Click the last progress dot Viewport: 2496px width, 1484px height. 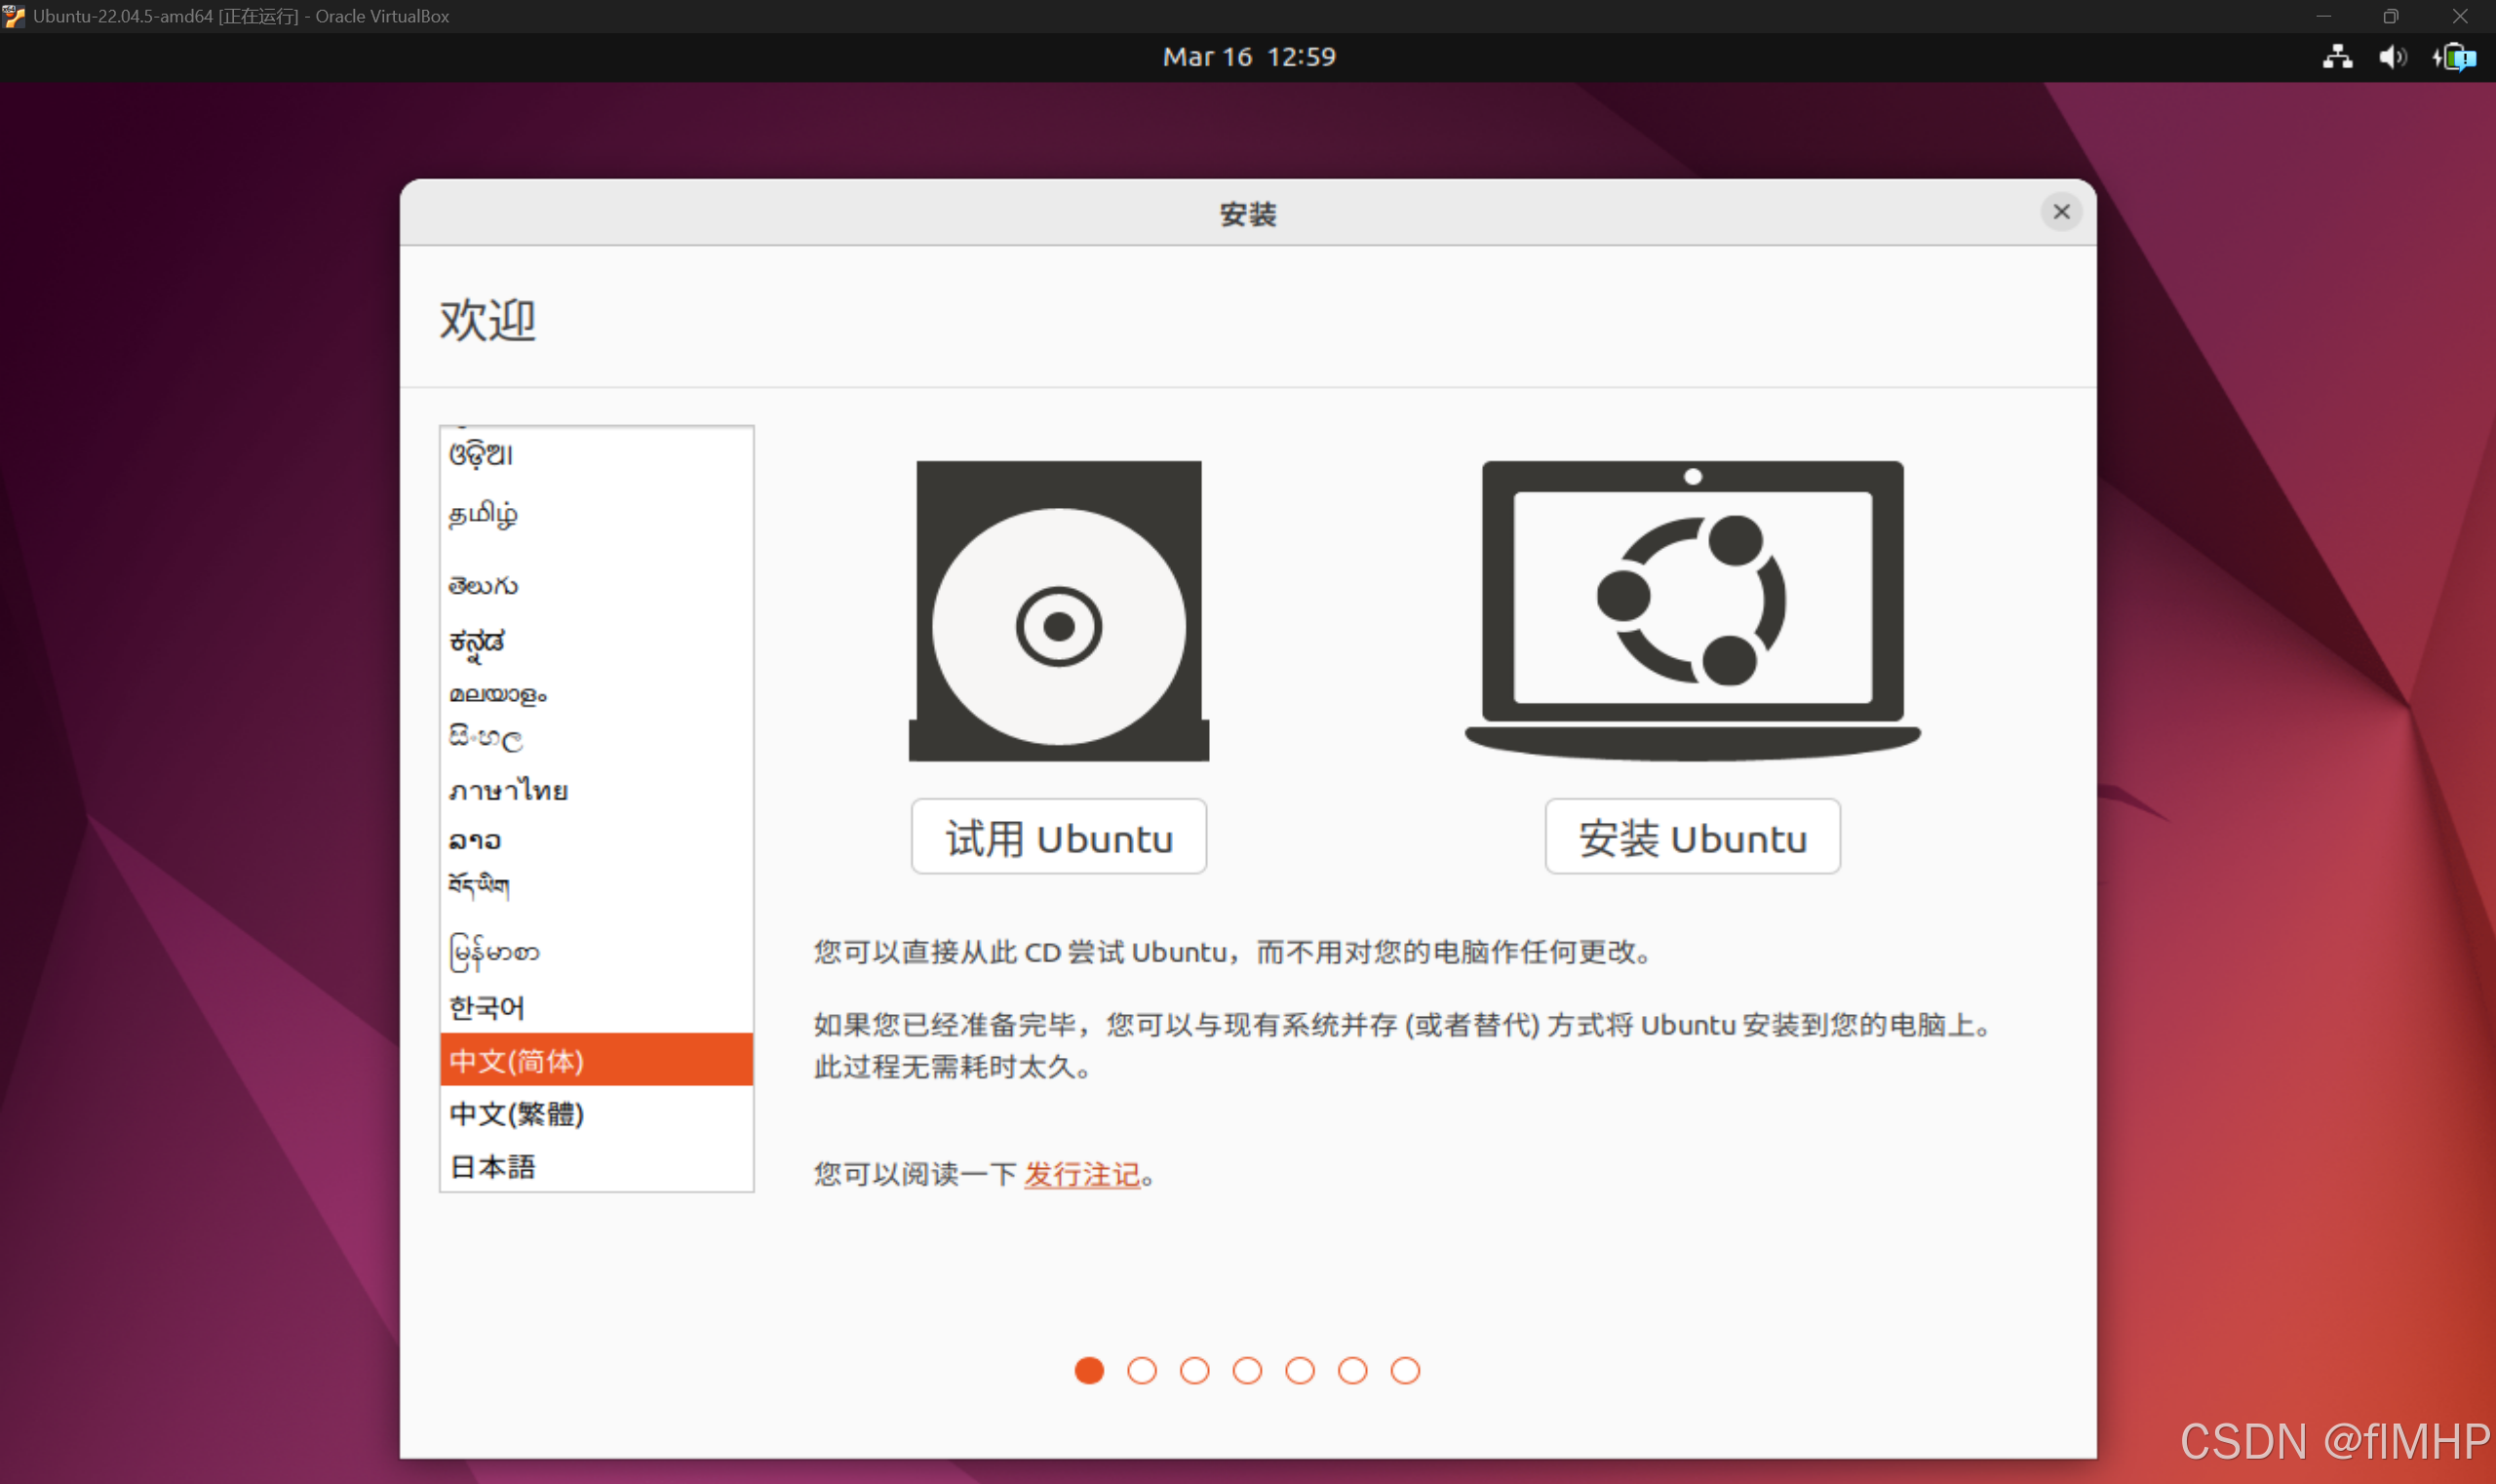[x=1405, y=1370]
